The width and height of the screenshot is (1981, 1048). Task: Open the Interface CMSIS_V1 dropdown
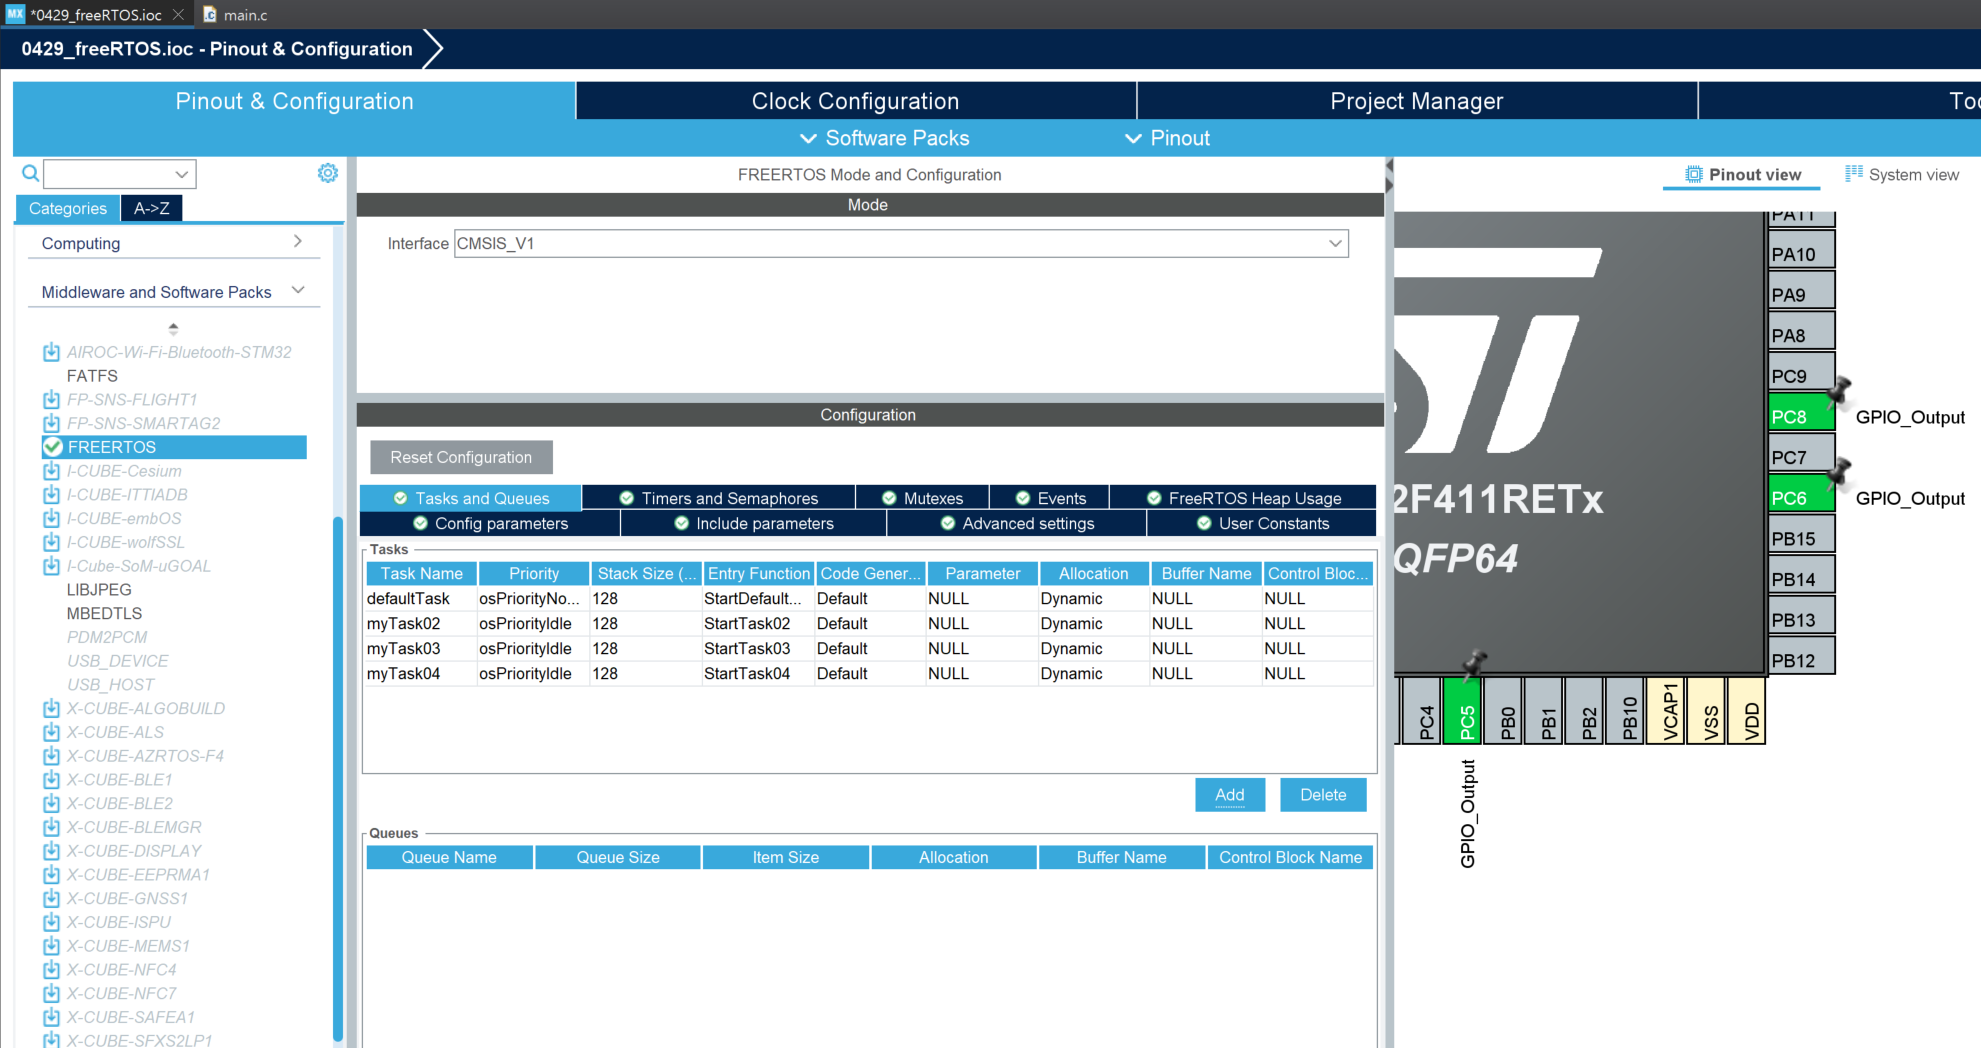1335,243
